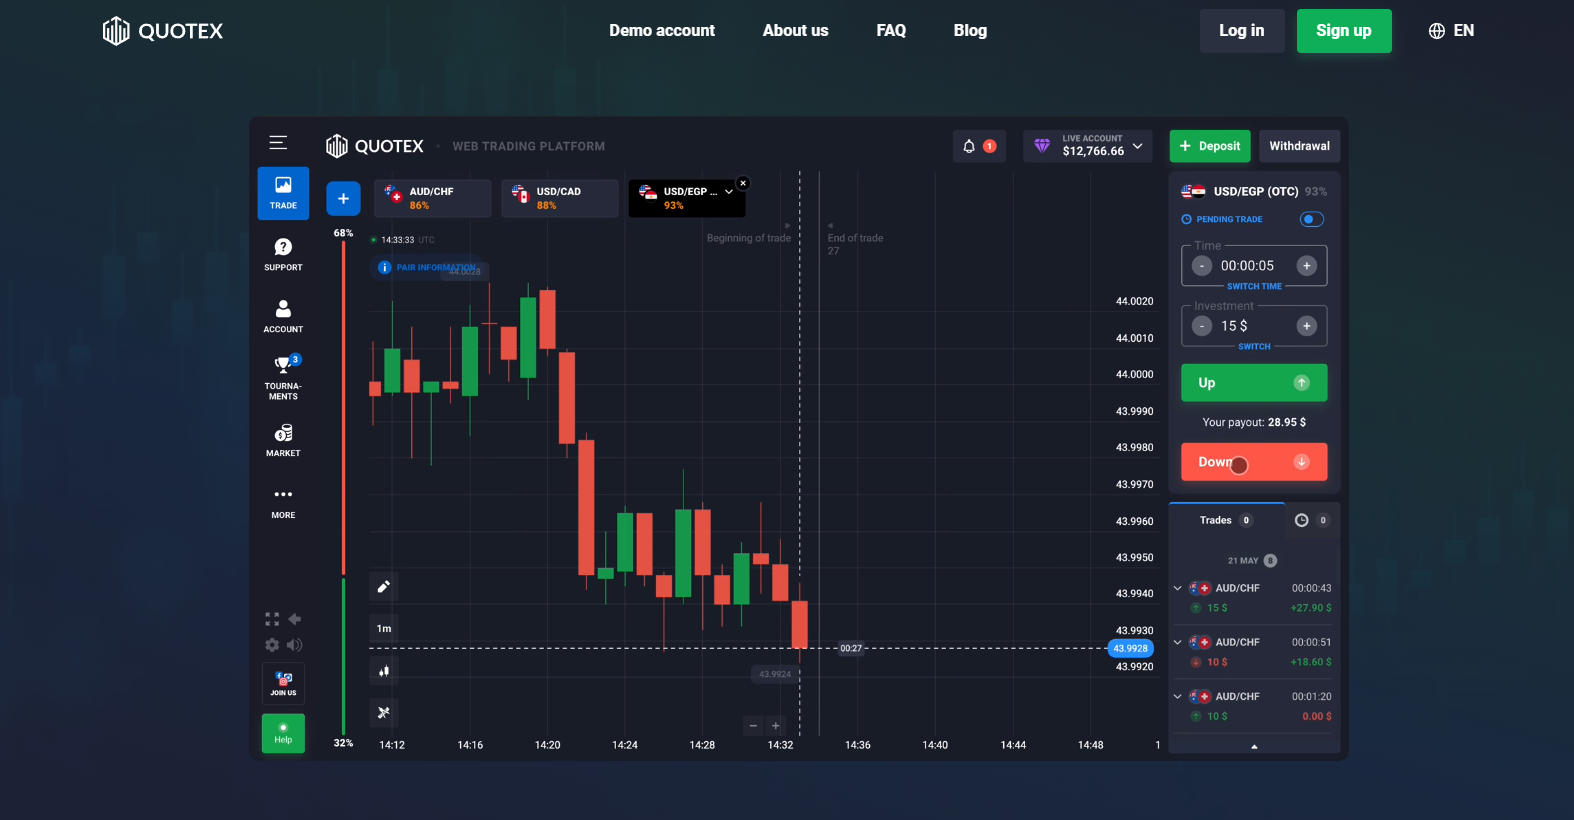Increase trade time with plus button
This screenshot has width=1574, height=820.
[1306, 266]
